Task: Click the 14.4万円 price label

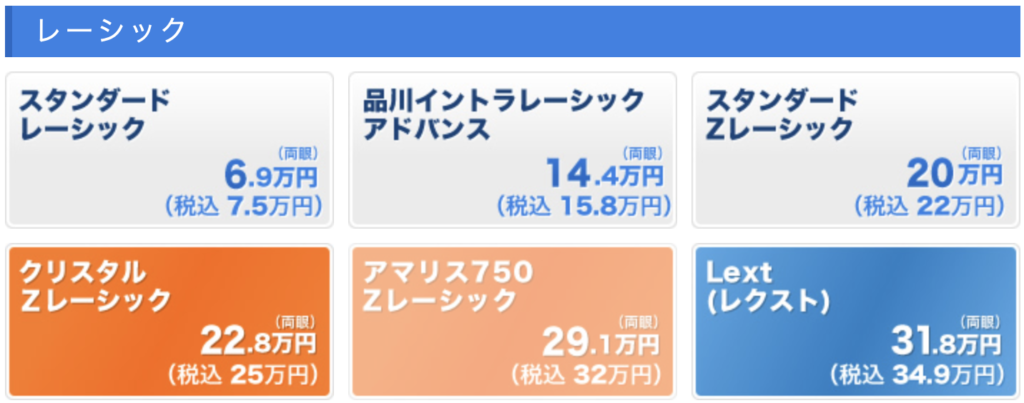Action: pos(604,176)
